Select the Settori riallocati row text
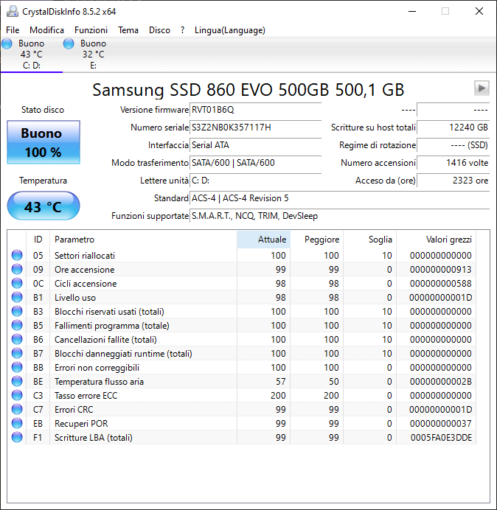497x510 pixels. [x=85, y=256]
